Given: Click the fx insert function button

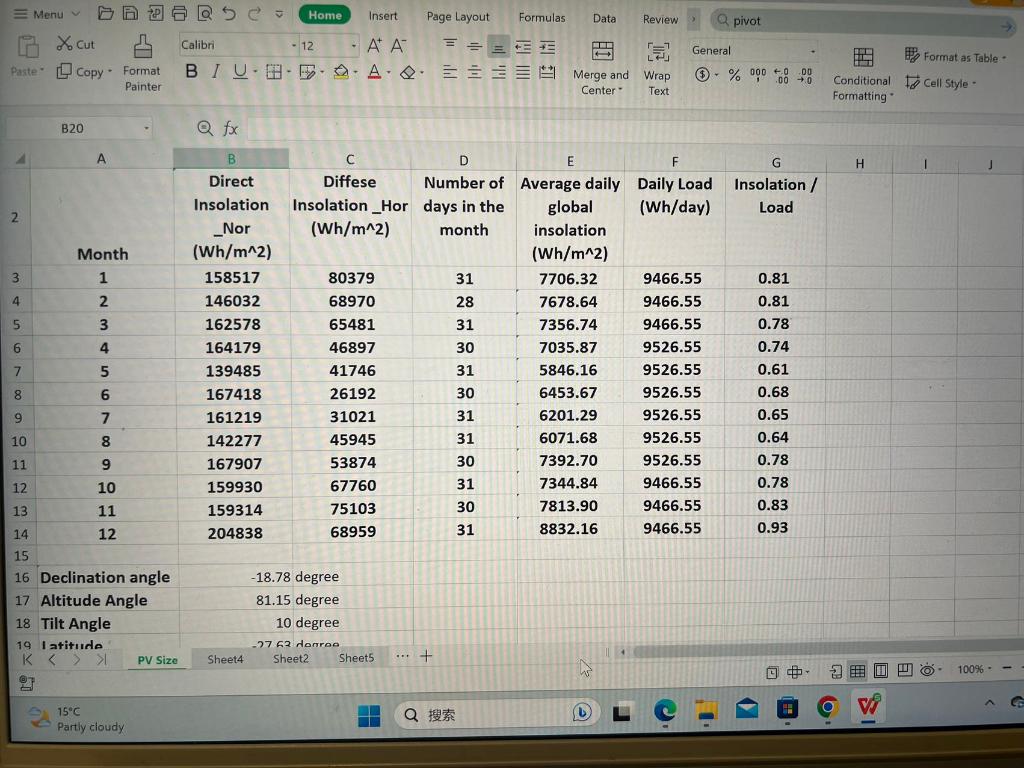Looking at the screenshot, I should click(230, 129).
